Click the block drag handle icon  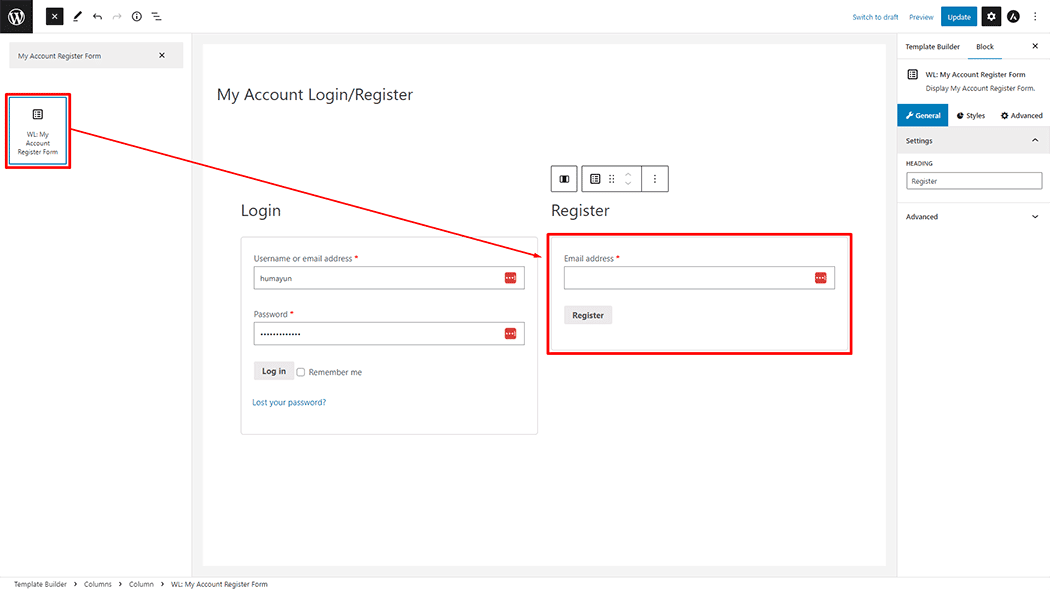(x=611, y=178)
